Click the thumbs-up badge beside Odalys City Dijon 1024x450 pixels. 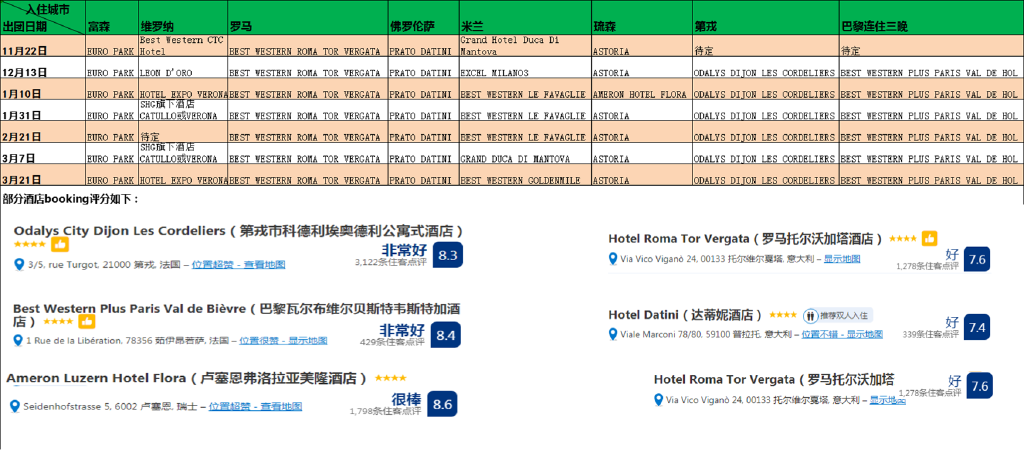[60, 244]
